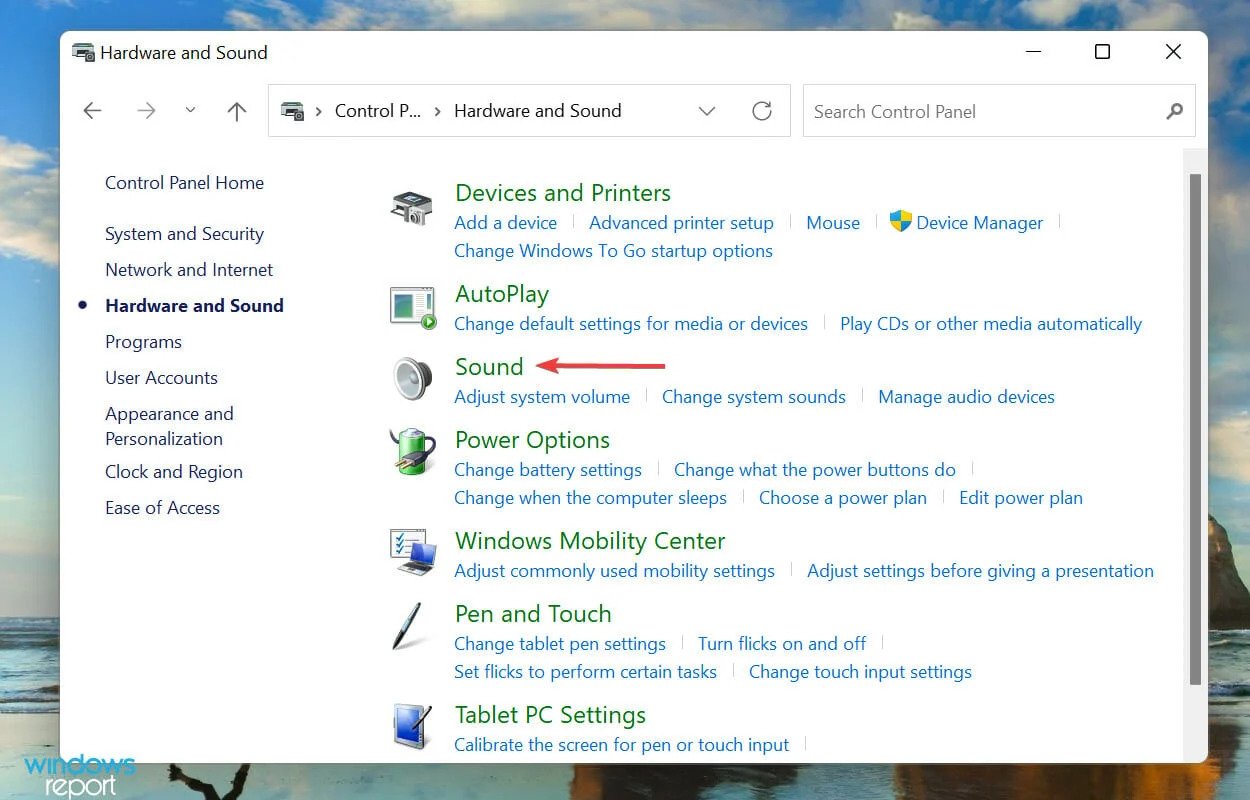The width and height of the screenshot is (1250, 800).
Task: Click the Power Options battery icon
Action: click(412, 452)
